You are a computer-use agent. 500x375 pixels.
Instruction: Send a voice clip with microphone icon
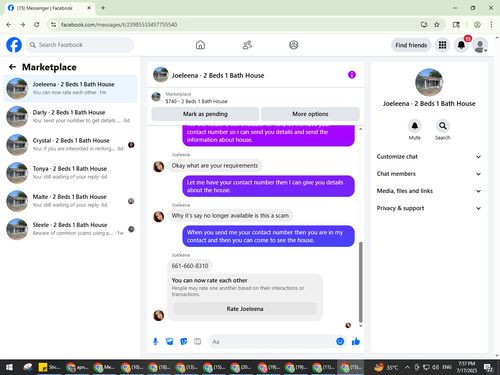(155, 341)
